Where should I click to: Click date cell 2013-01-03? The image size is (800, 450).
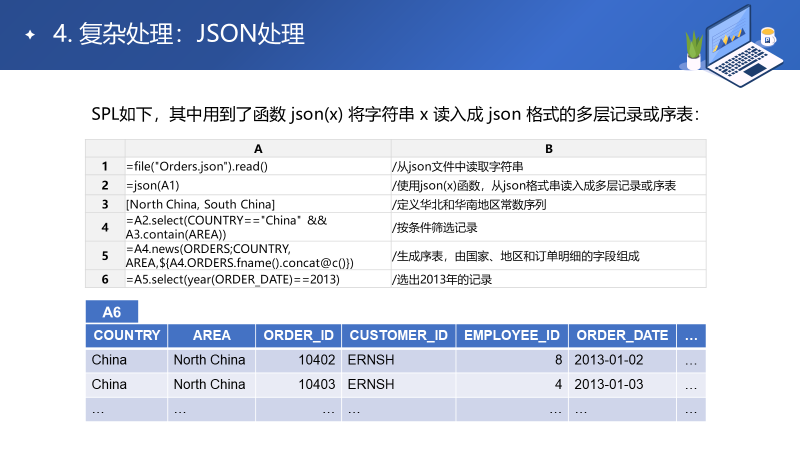(x=622, y=384)
